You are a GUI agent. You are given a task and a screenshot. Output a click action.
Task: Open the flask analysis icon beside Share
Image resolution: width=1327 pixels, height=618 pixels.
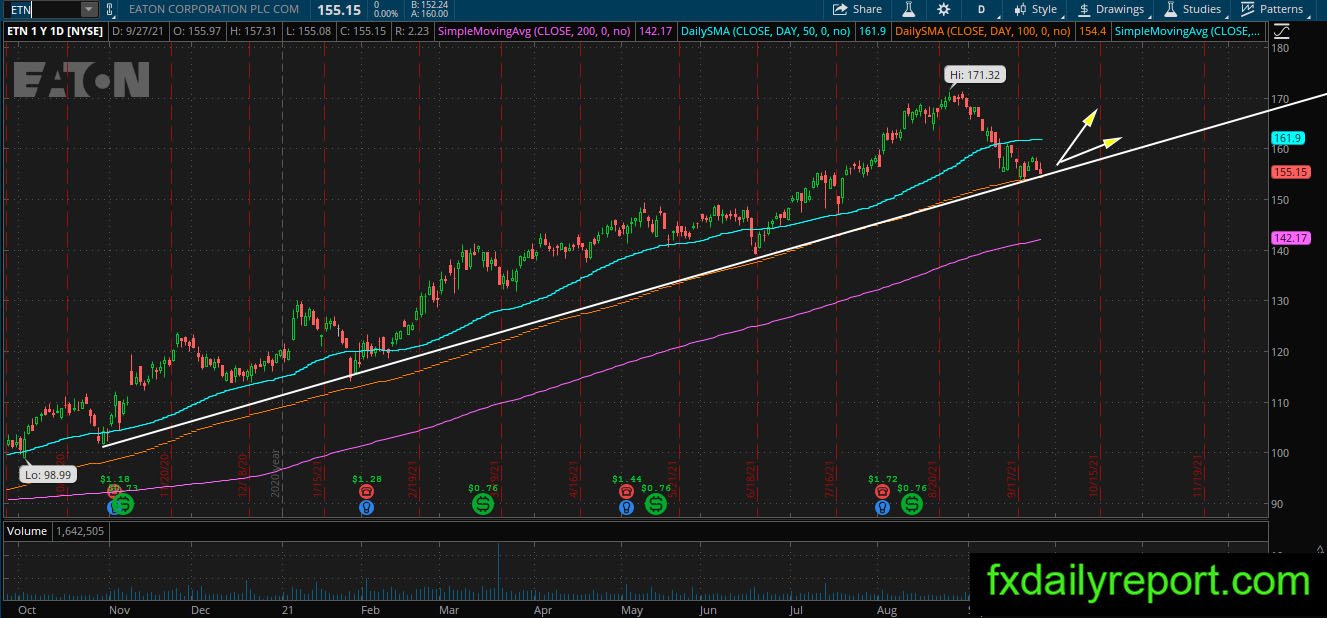tap(909, 9)
